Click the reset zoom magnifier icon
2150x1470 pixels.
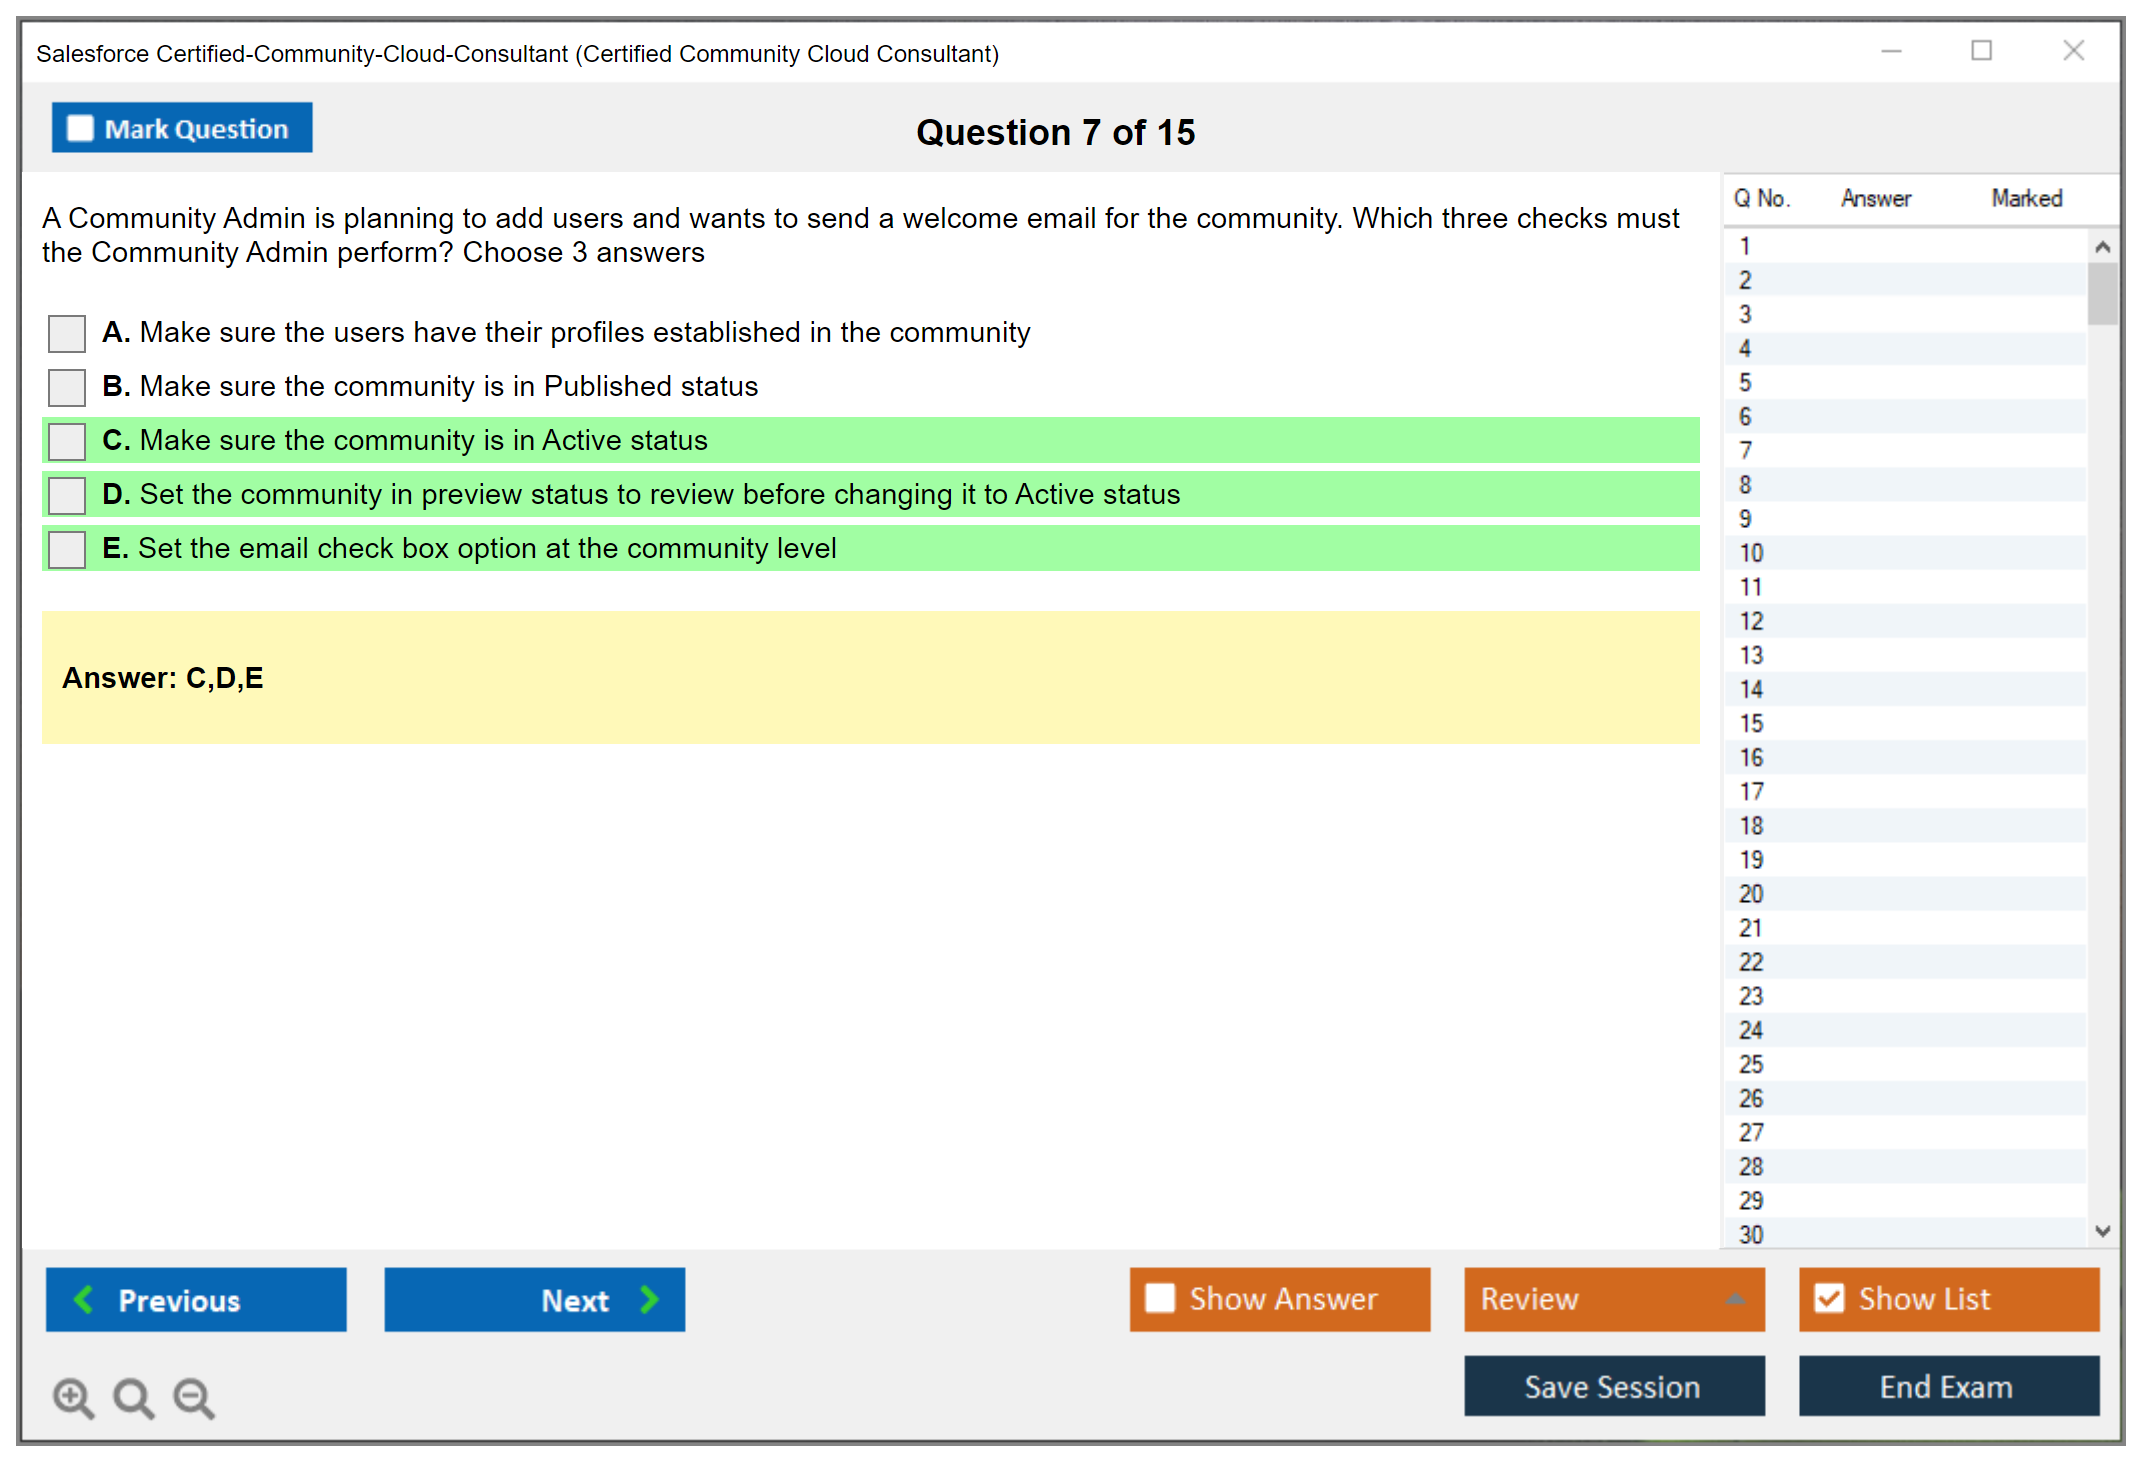click(x=133, y=1397)
